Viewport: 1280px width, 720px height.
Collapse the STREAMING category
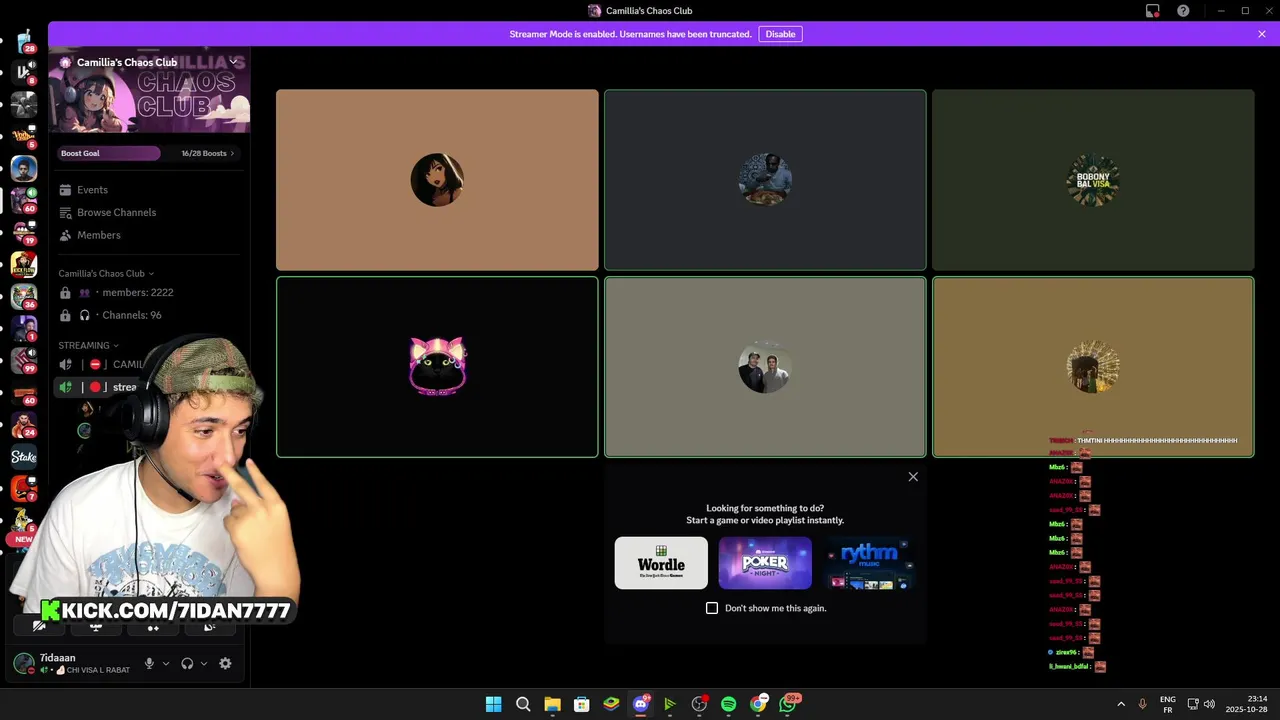[88, 345]
